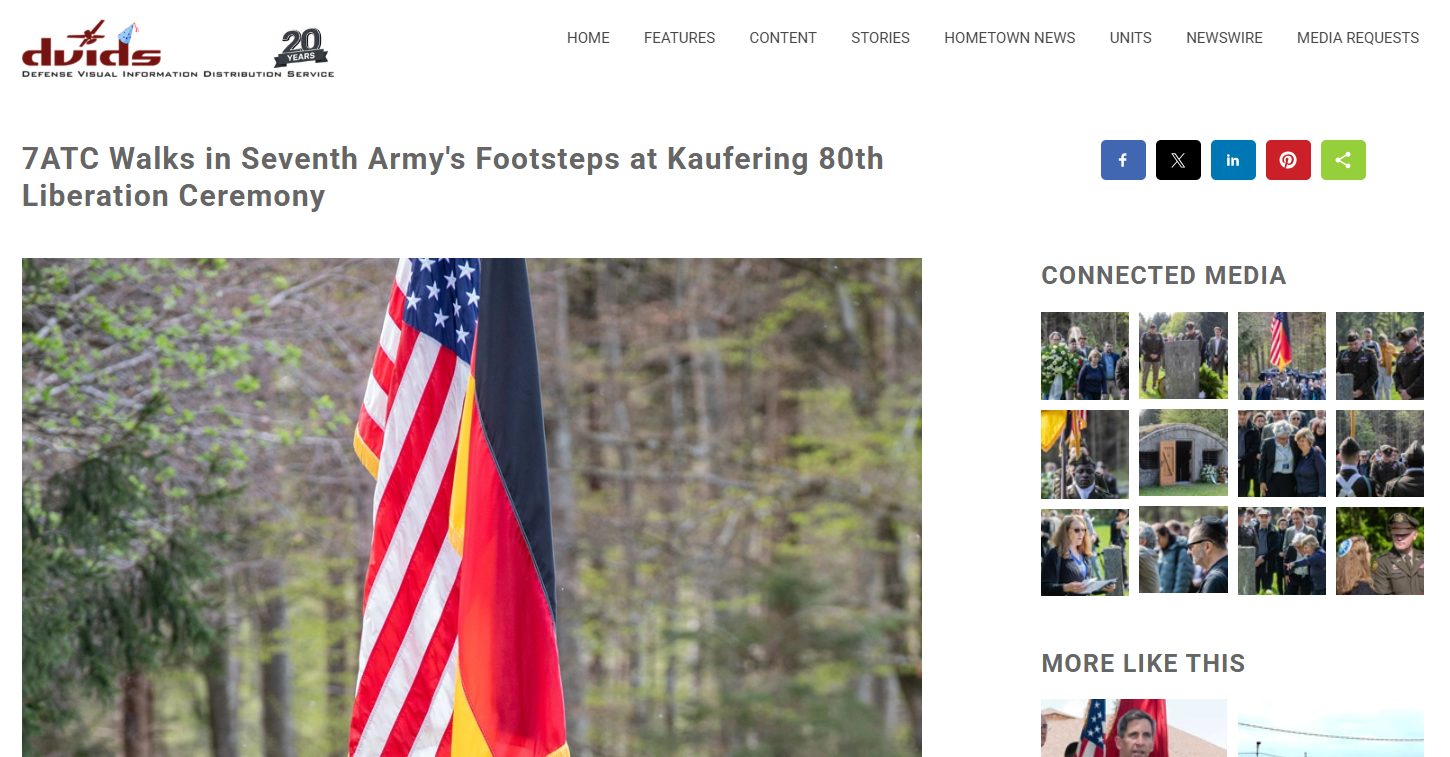Go to the STORIES section
1450x757 pixels.
point(880,38)
